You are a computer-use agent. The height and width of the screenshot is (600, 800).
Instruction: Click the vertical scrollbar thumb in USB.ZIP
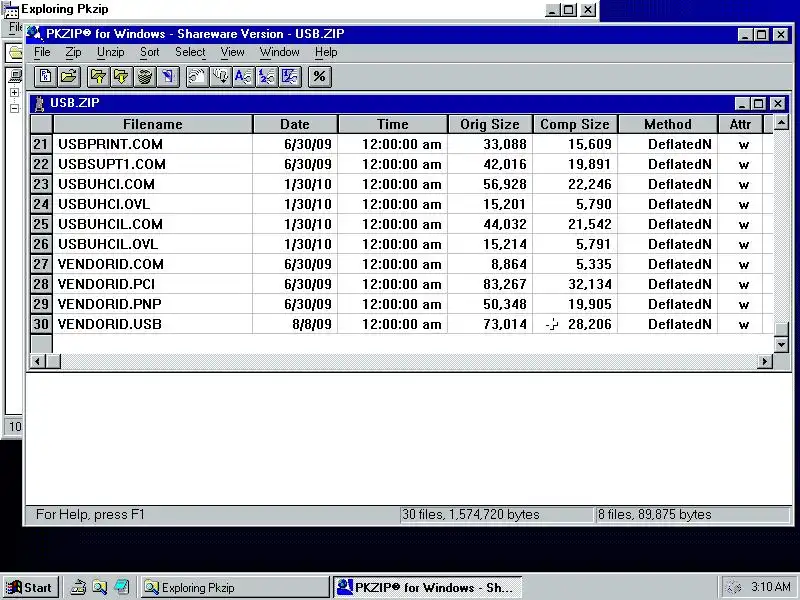pyautogui.click(x=781, y=329)
